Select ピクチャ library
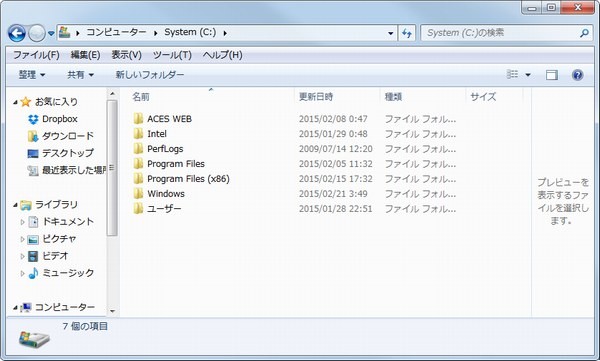This screenshot has width=600, height=361. pyautogui.click(x=59, y=239)
